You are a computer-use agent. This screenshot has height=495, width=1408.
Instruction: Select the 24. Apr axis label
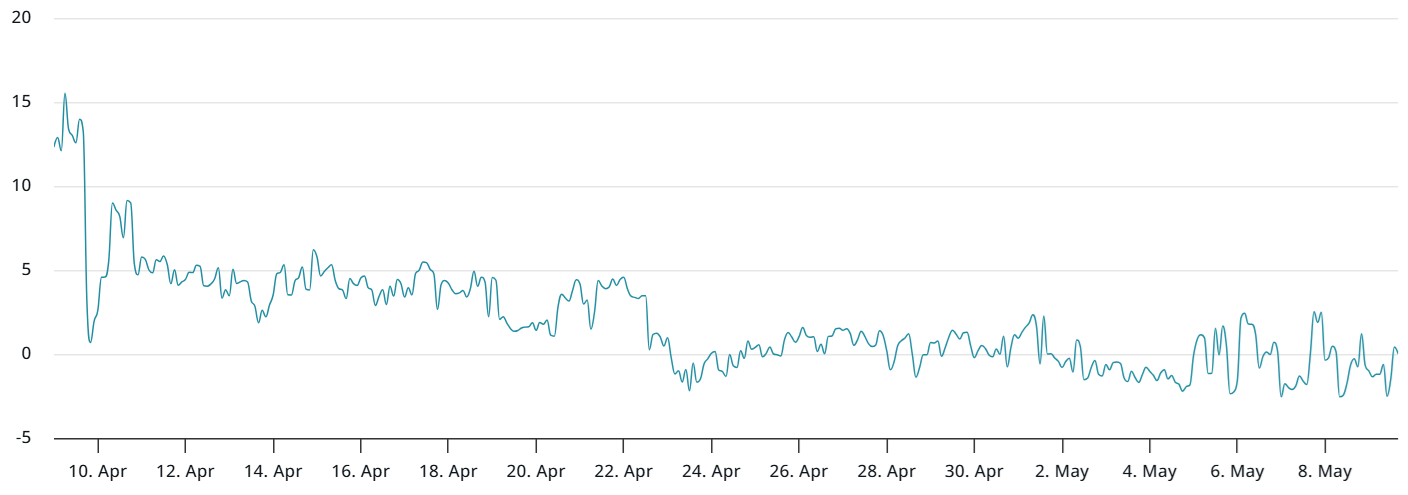711,471
